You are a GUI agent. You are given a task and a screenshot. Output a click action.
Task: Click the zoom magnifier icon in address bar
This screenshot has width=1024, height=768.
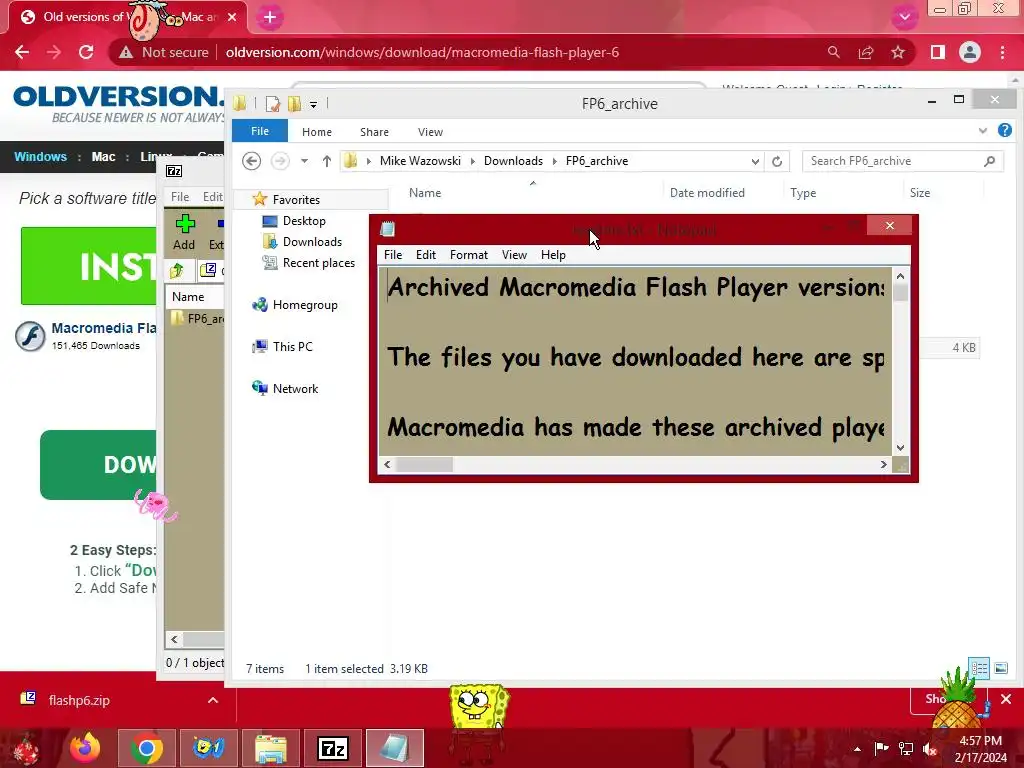pos(833,52)
